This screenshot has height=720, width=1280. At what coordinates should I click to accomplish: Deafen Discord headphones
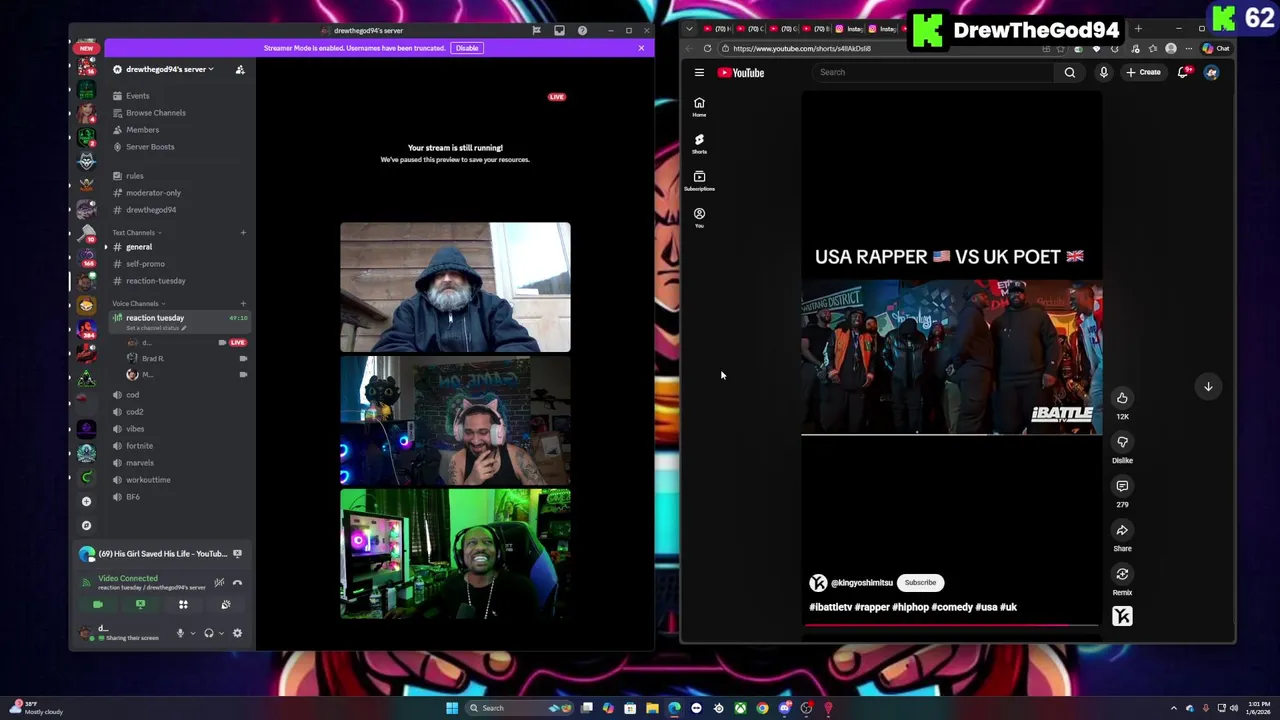(x=208, y=633)
